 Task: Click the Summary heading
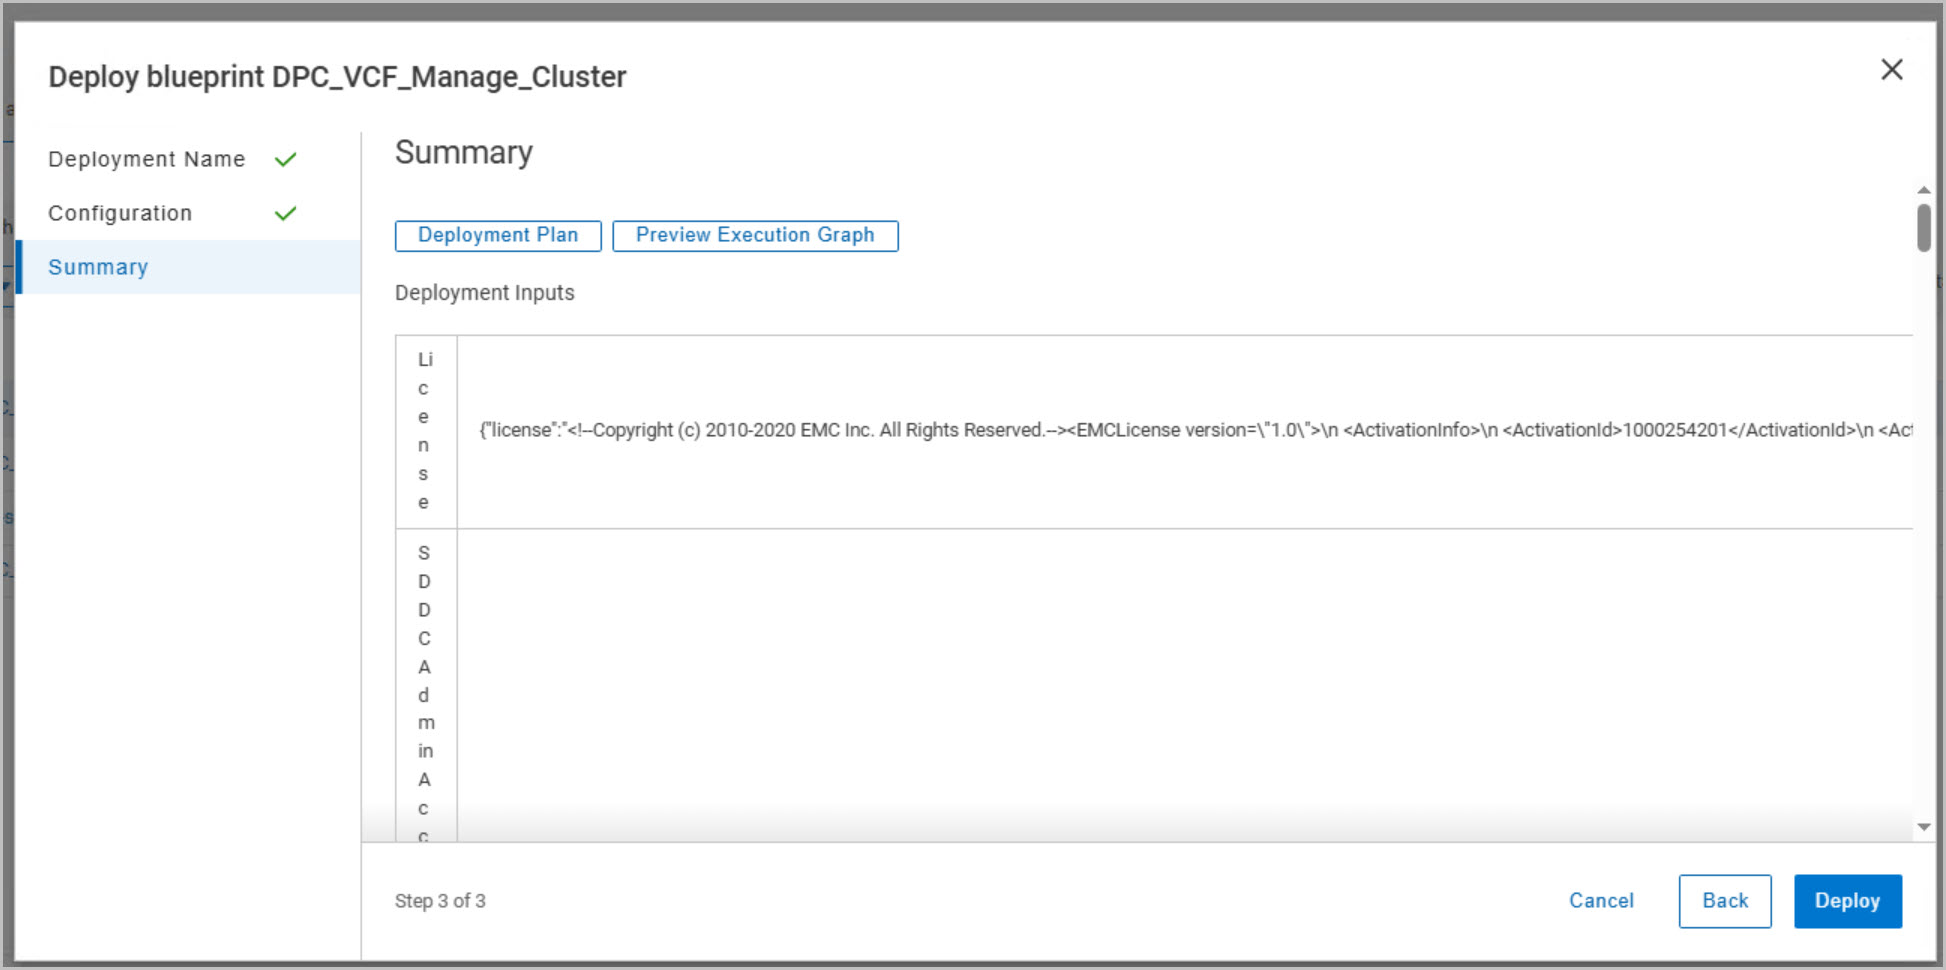[464, 153]
